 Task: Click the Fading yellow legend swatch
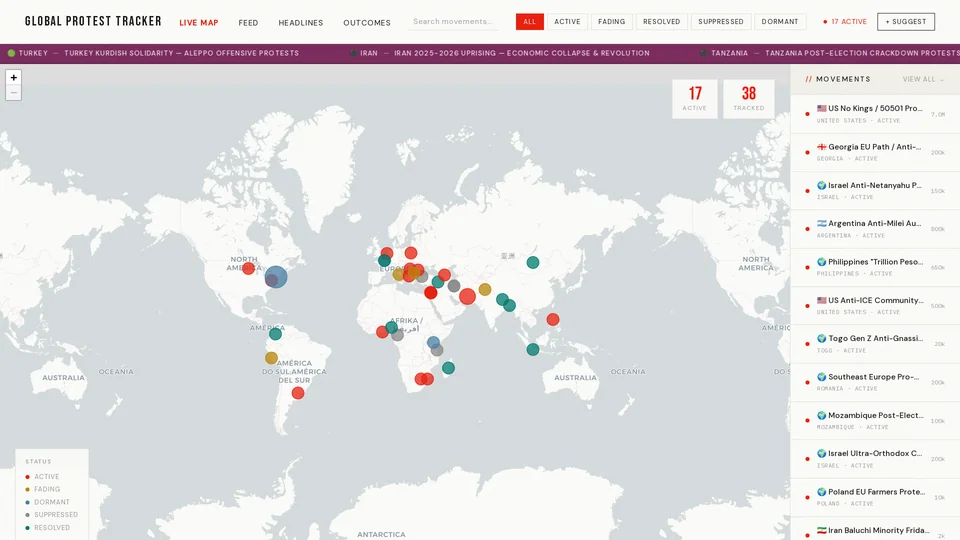(x=28, y=490)
